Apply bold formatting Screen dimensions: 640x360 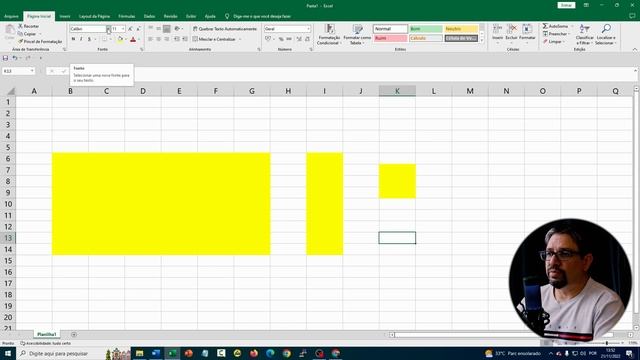tap(73, 39)
